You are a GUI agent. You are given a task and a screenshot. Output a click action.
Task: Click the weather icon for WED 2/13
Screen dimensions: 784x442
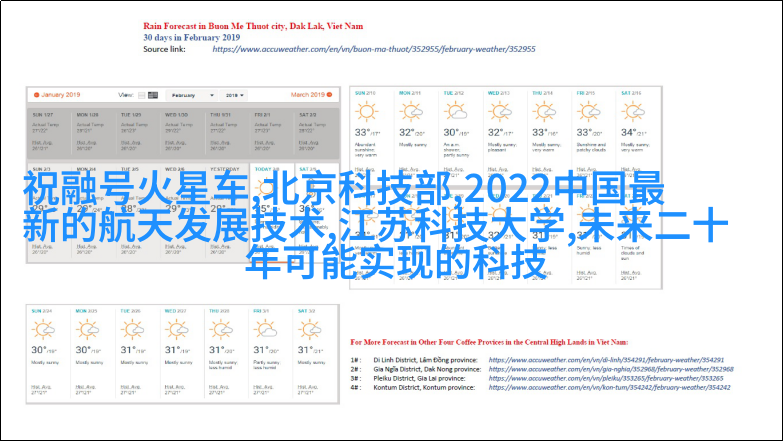click(500, 112)
